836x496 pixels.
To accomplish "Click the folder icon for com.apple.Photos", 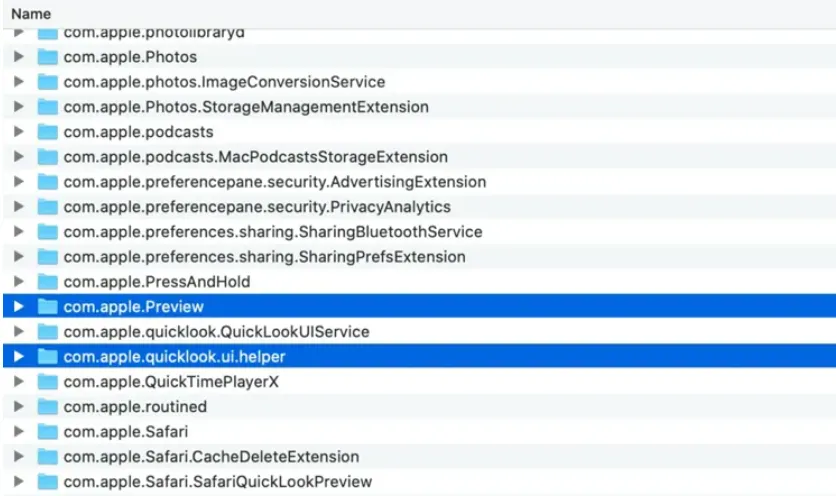I will (48, 57).
